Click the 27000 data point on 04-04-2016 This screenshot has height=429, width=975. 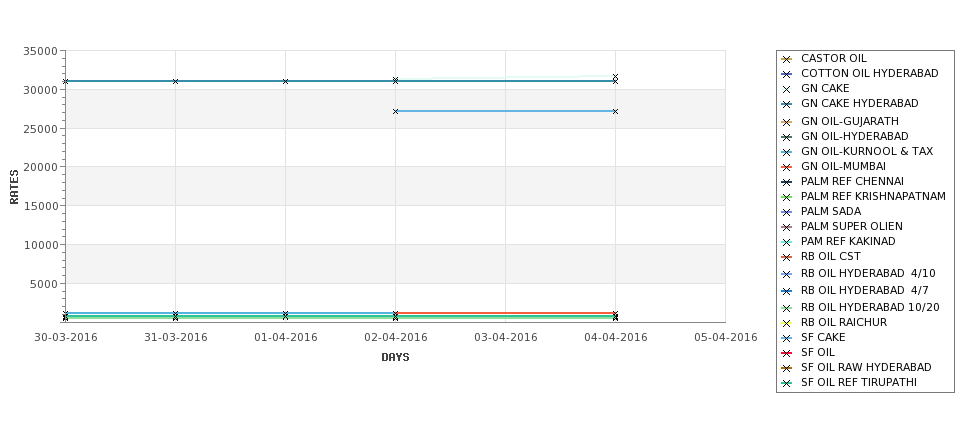[x=616, y=111]
